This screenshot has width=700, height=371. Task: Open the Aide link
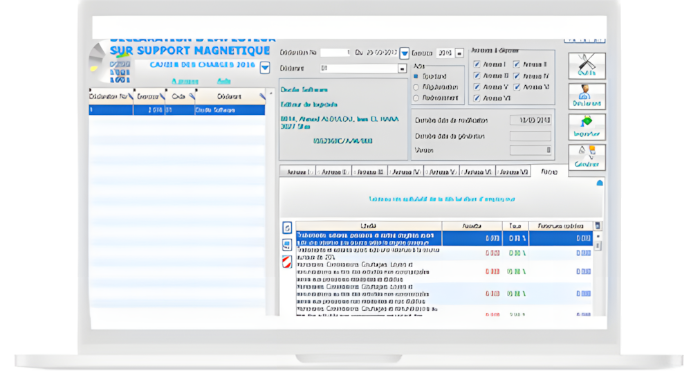224,81
